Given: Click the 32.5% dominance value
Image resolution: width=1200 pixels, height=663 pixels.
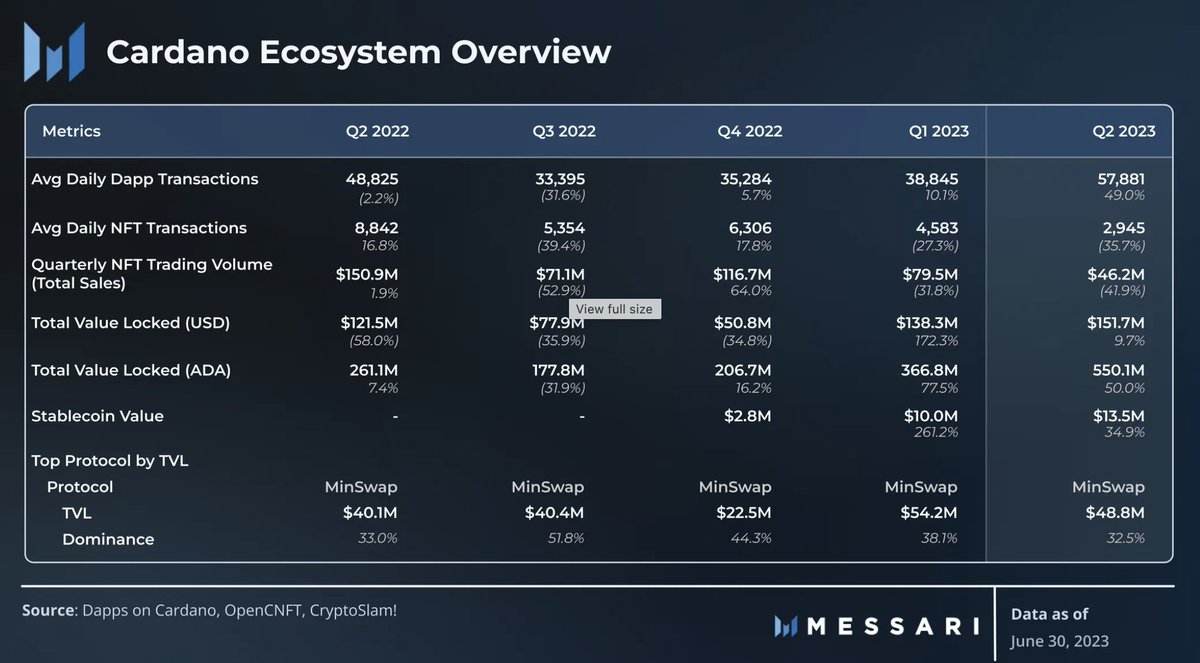Looking at the screenshot, I should pos(1126,539).
